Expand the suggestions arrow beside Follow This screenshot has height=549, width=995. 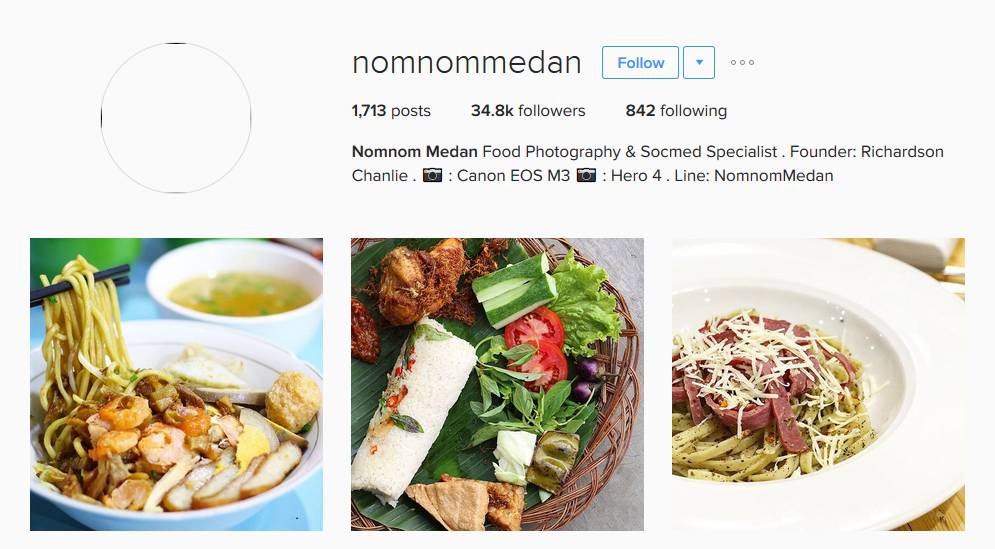pos(699,63)
